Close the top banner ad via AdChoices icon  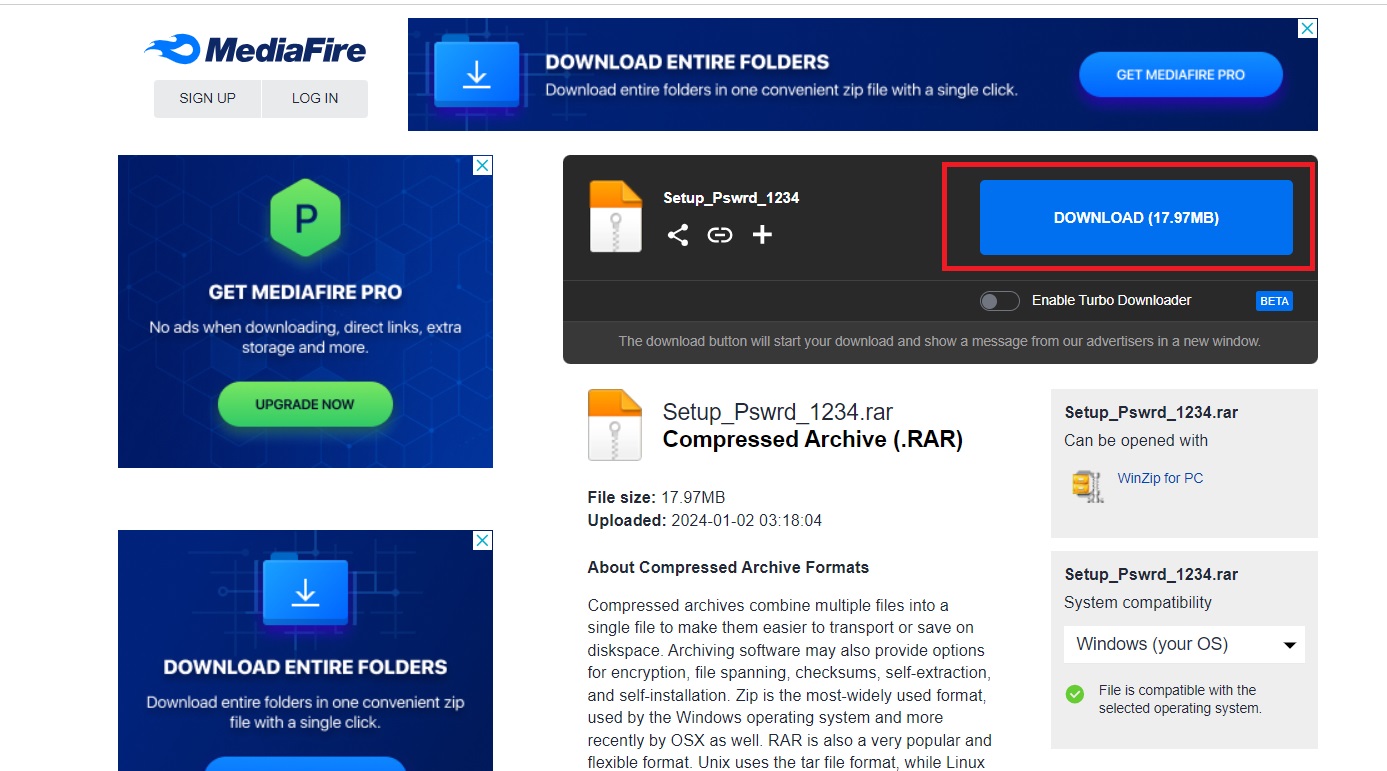[1307, 28]
